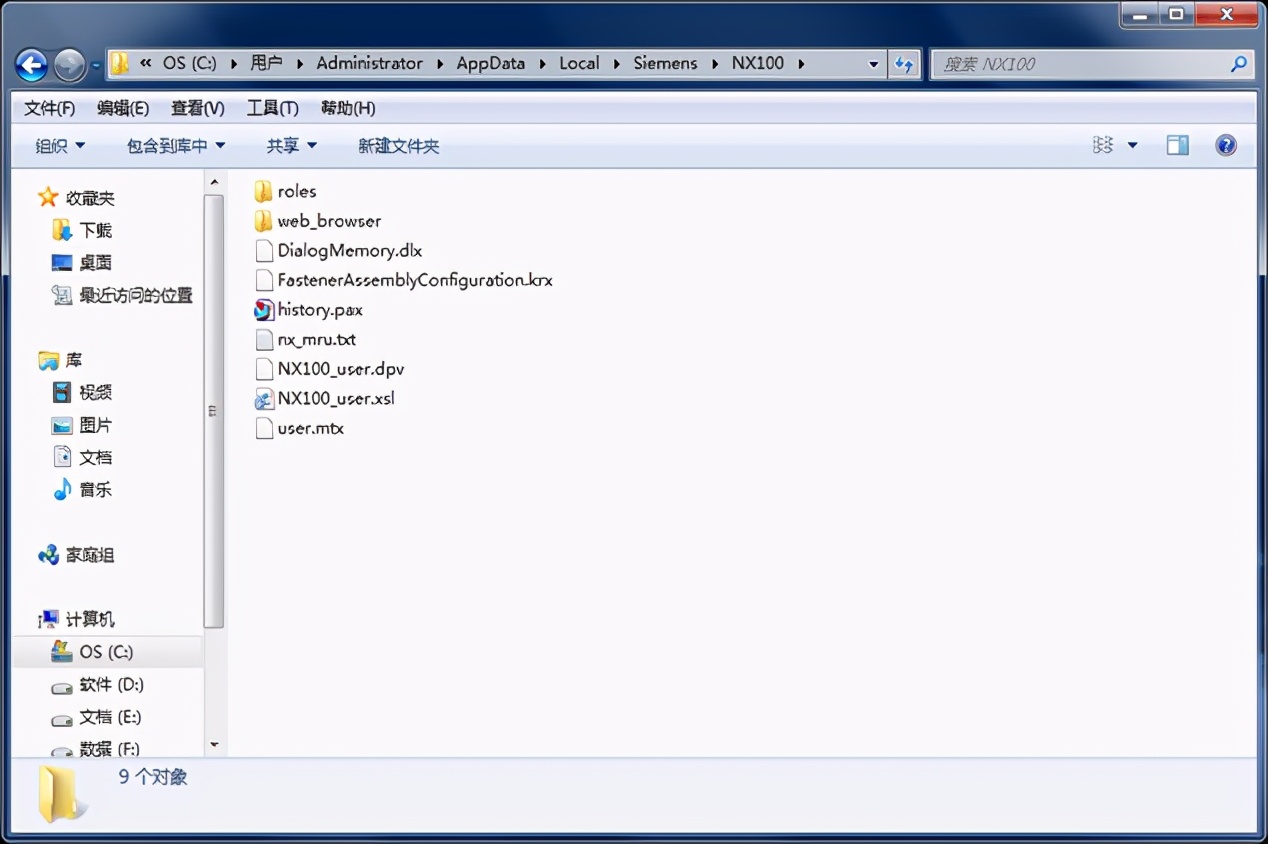The image size is (1268, 844).
Task: Click Administrator in the address path
Action: (370, 63)
